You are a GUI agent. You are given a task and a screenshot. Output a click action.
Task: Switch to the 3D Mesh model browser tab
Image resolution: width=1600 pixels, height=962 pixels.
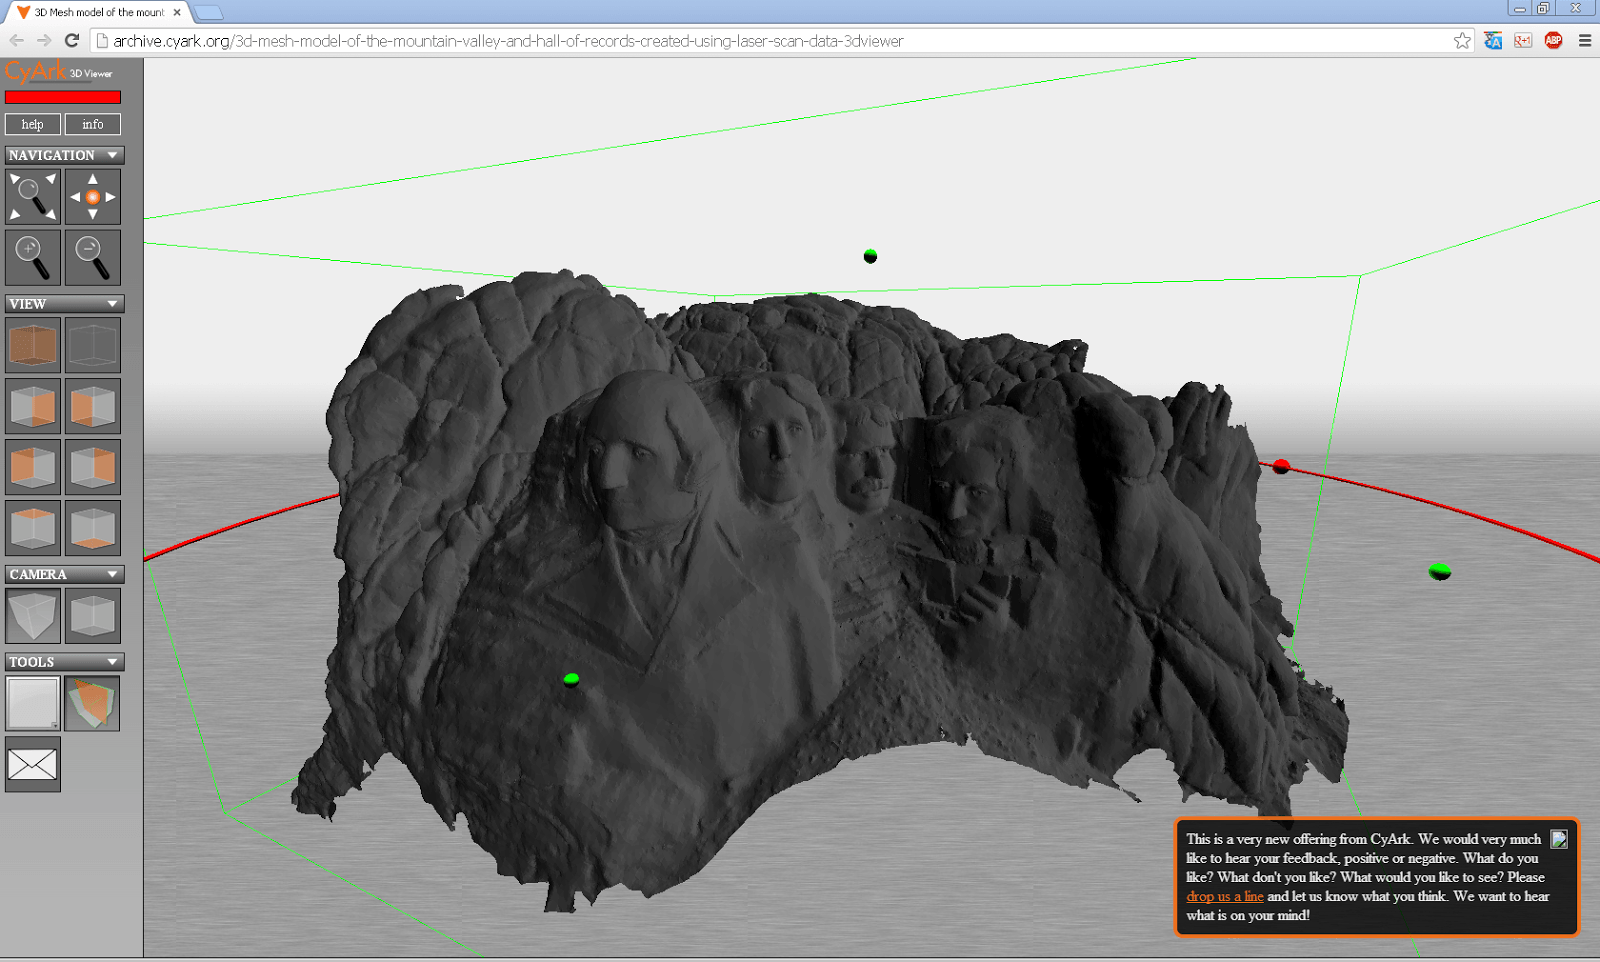click(98, 12)
